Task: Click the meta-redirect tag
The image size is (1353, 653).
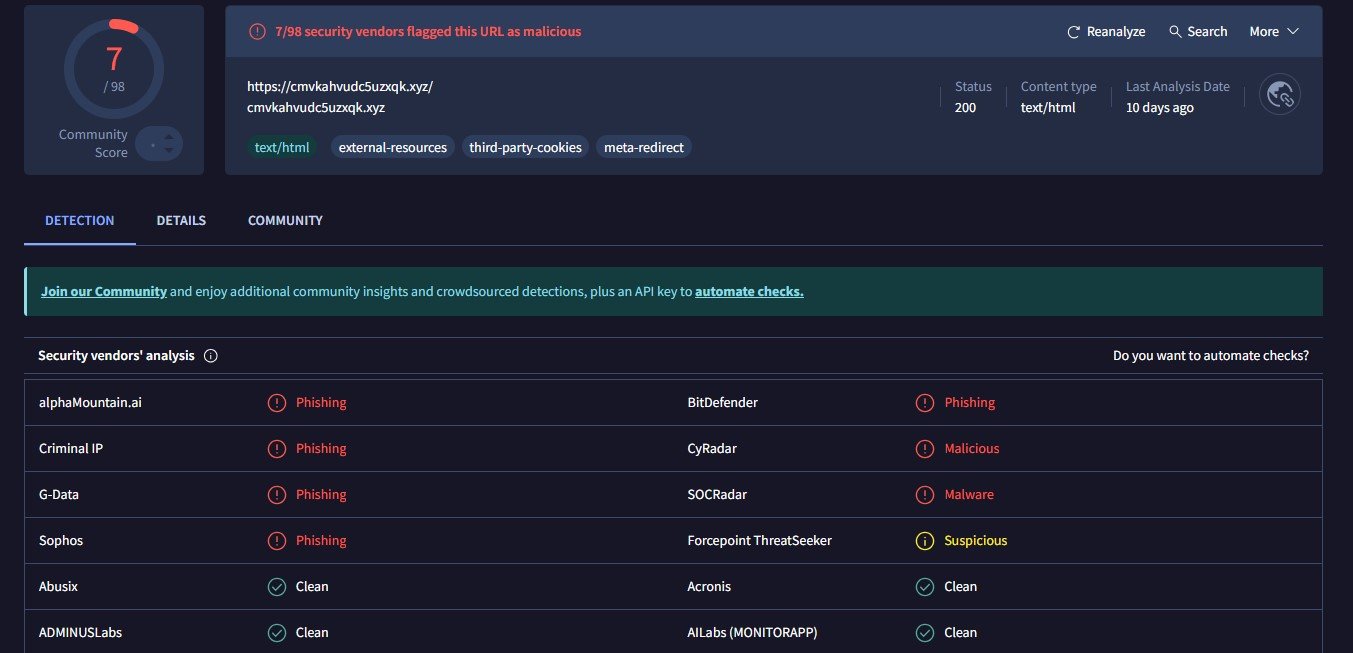Action: pyautogui.click(x=644, y=148)
